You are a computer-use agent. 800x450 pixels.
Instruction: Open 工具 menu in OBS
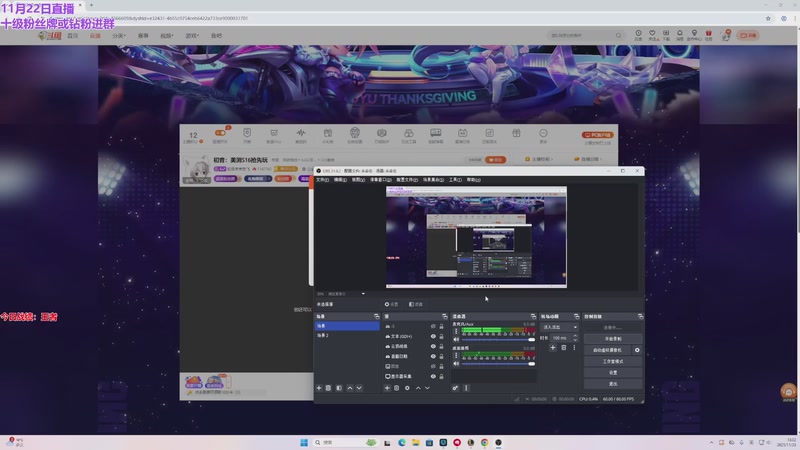[455, 180]
